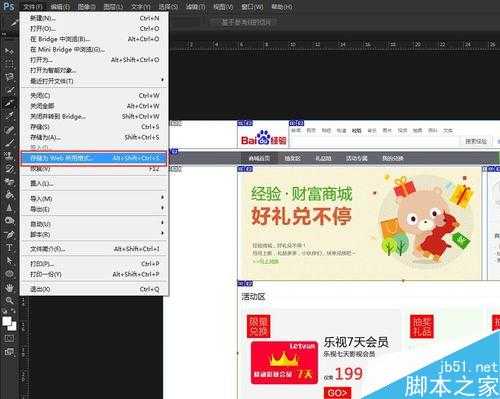
Task: Select the Eyedropper tool
Action: coord(9,116)
